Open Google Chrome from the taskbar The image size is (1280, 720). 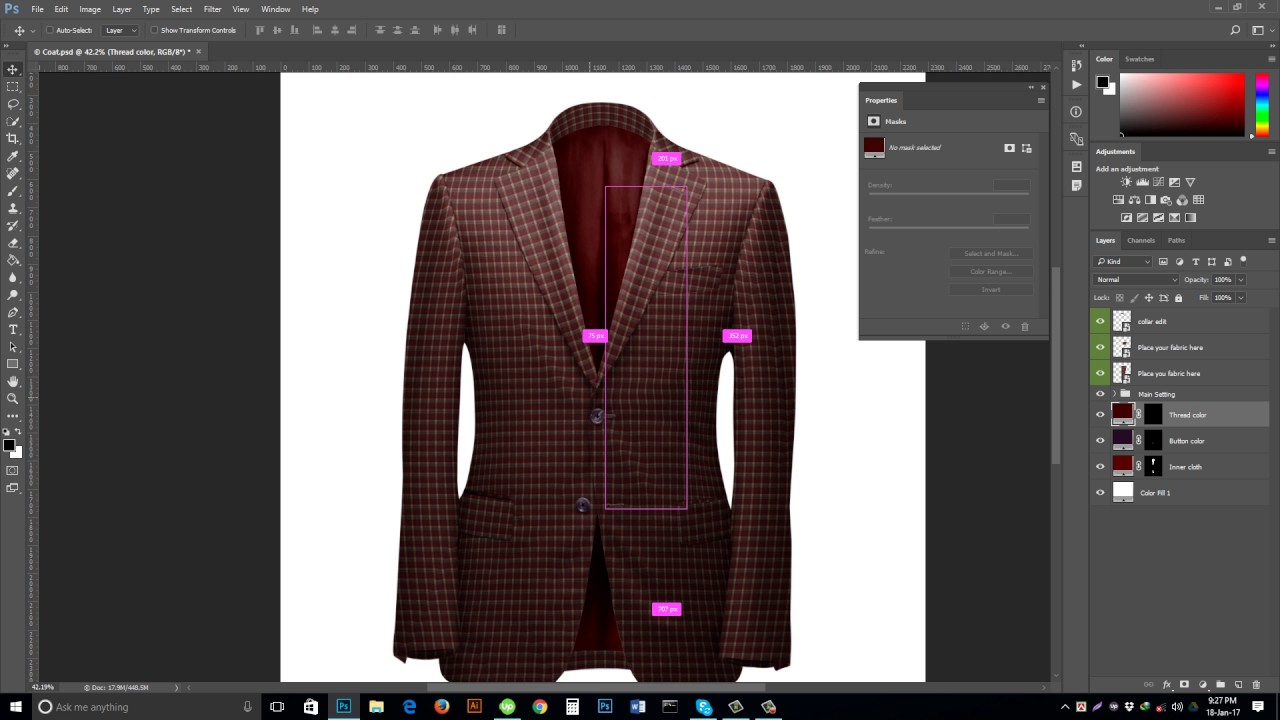click(x=540, y=707)
